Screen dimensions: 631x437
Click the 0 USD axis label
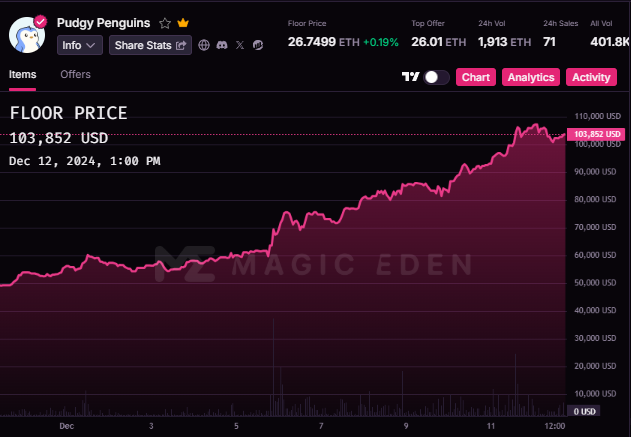[584, 411]
